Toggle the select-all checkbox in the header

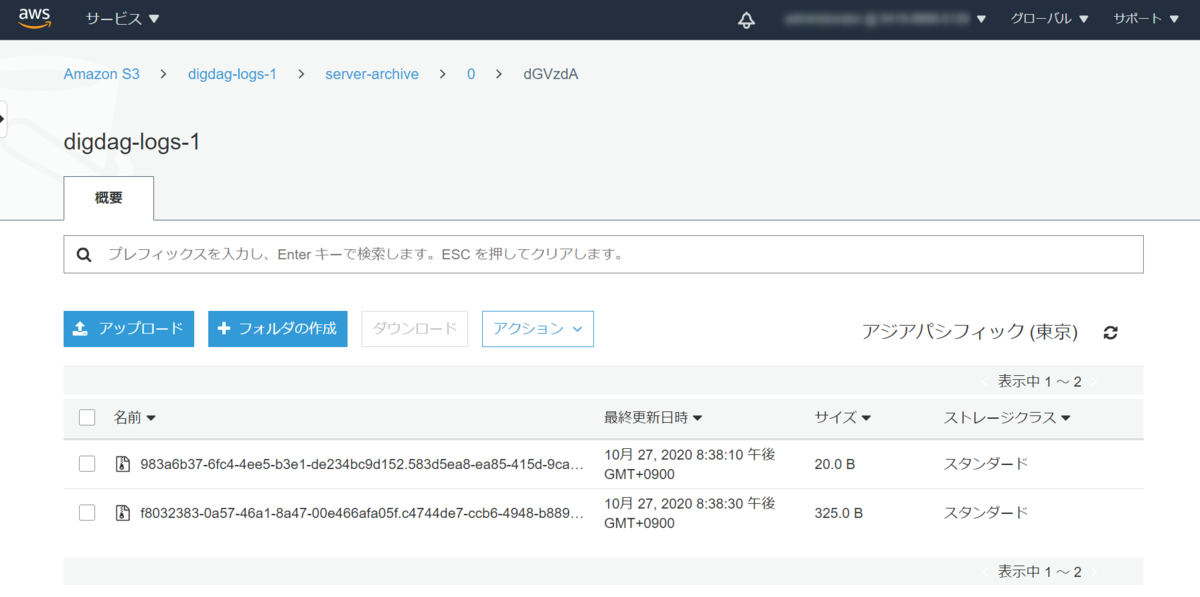(87, 417)
